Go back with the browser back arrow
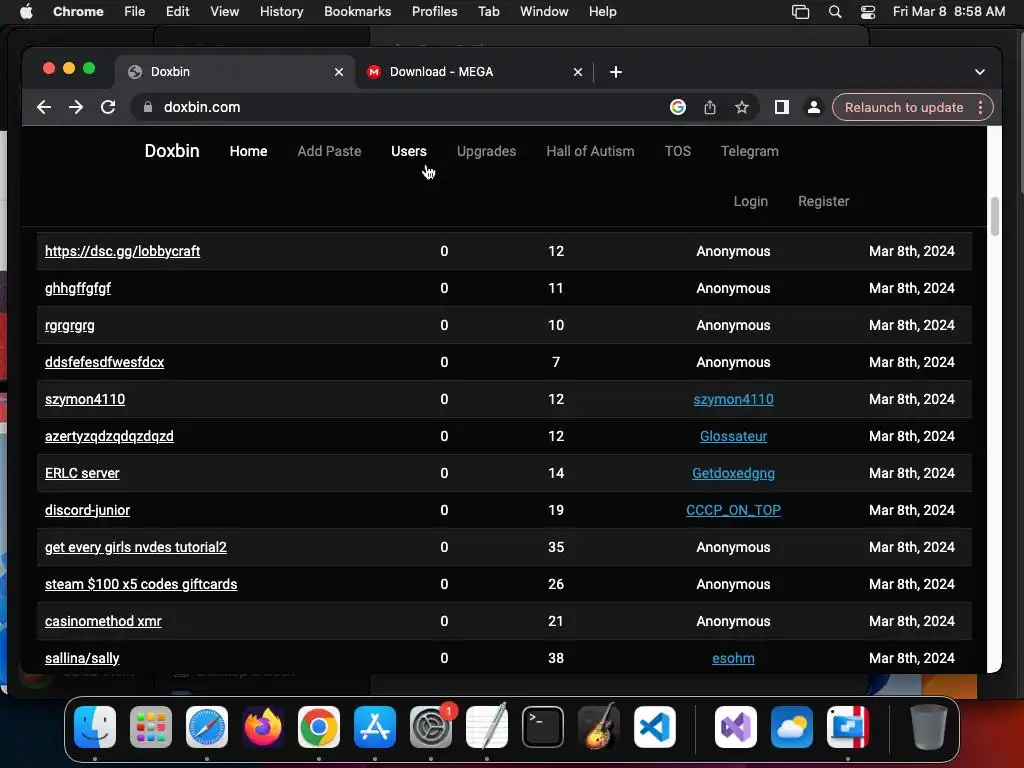1024x768 pixels. pyautogui.click(x=44, y=107)
